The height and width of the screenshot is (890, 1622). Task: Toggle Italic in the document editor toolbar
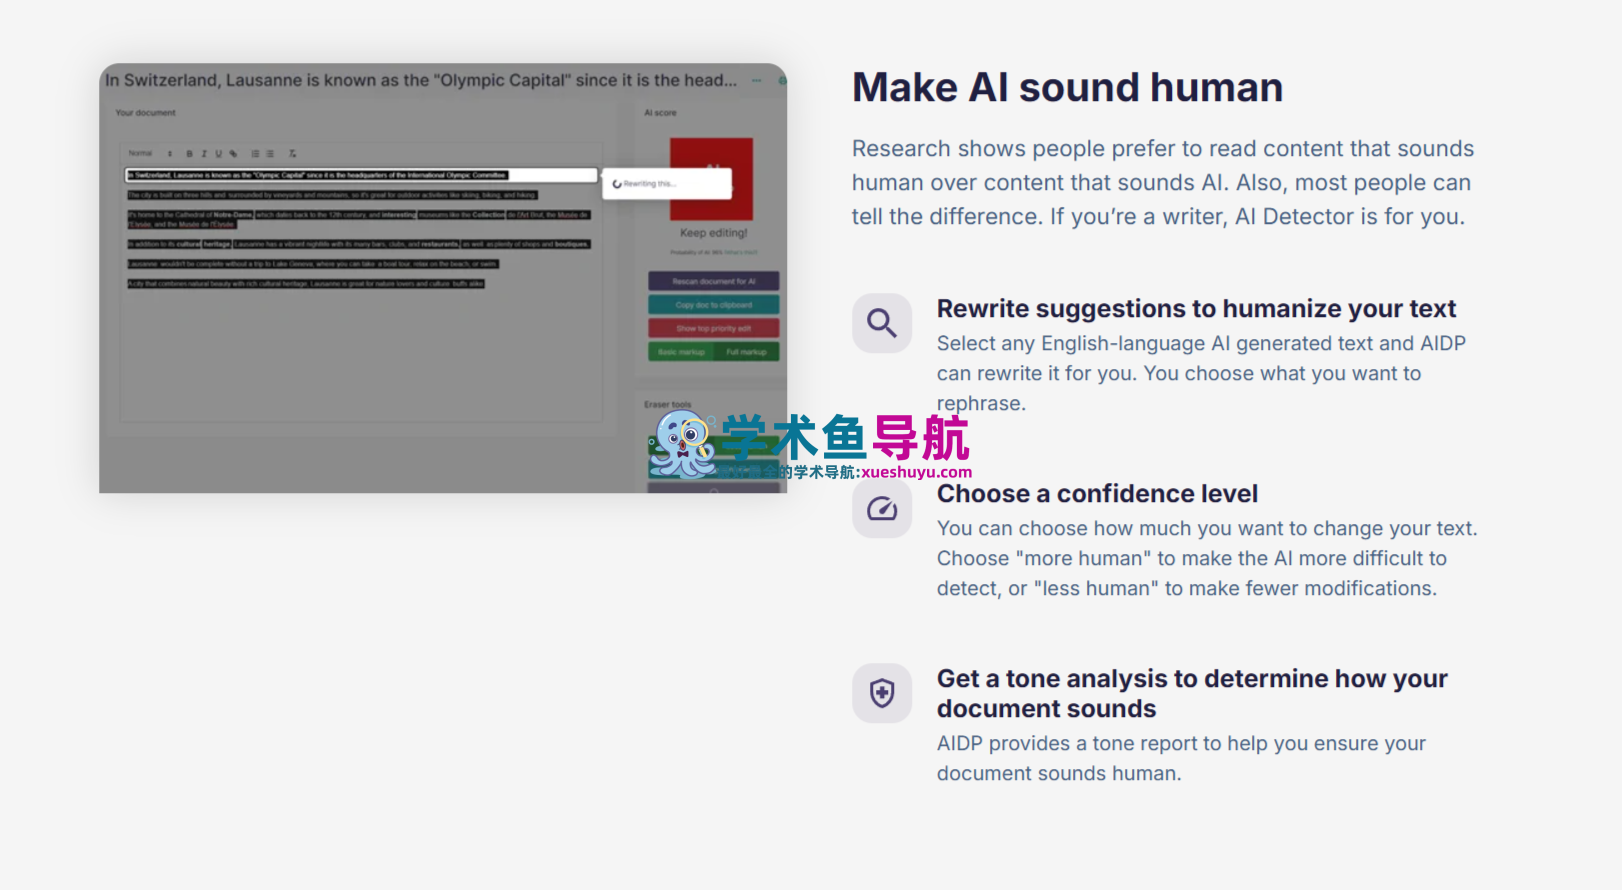pyautogui.click(x=204, y=153)
